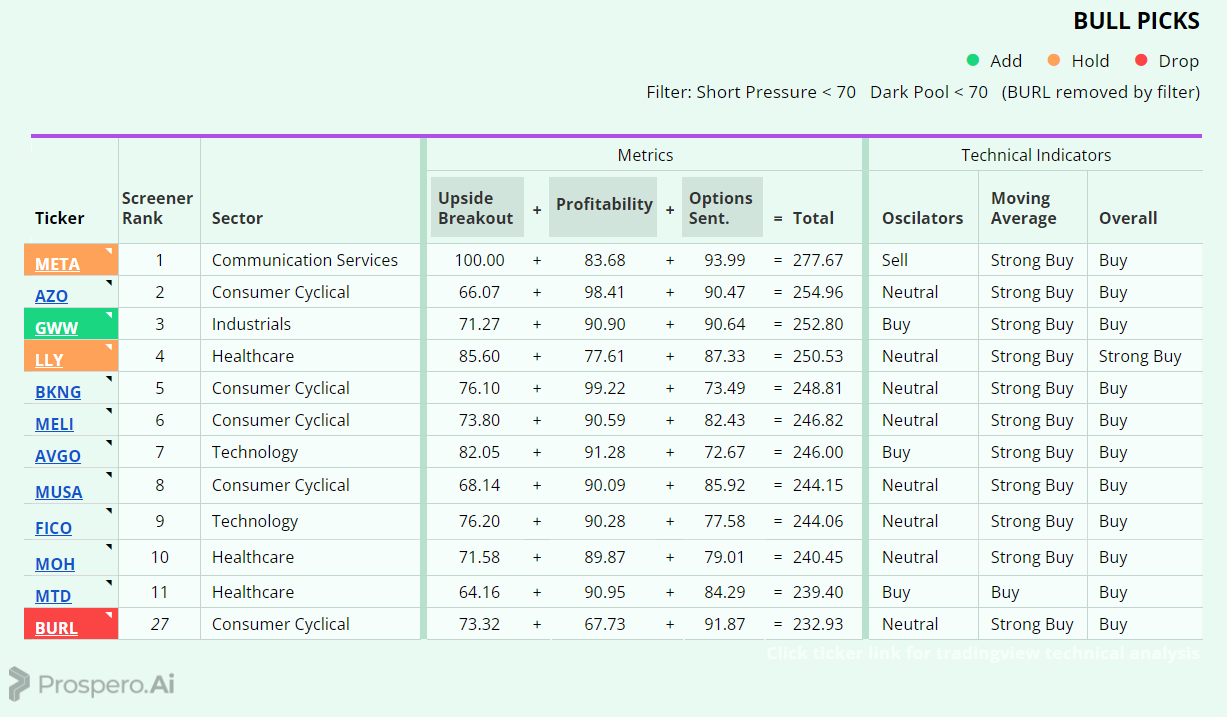The image size is (1227, 717).
Task: Click the red Drop legend dot
Action: [x=1142, y=60]
